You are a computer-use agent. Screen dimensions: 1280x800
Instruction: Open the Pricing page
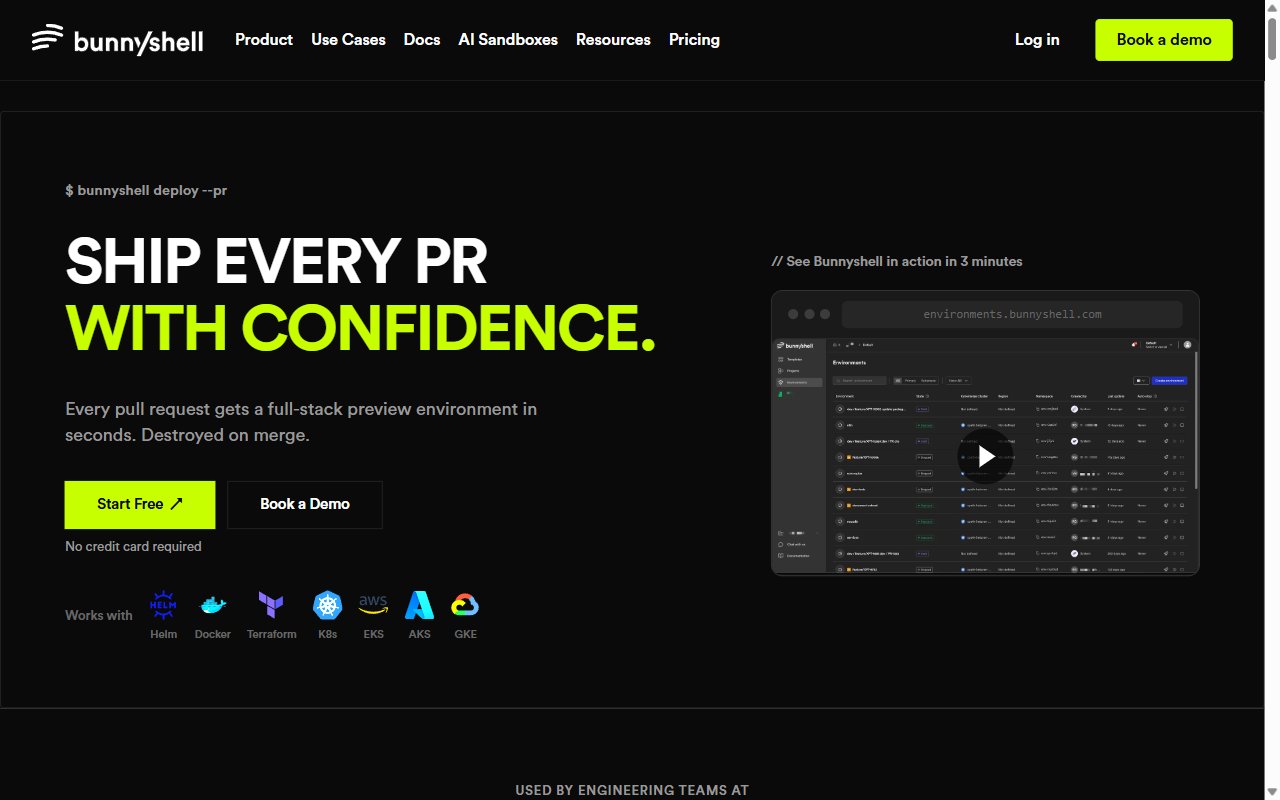pos(694,40)
